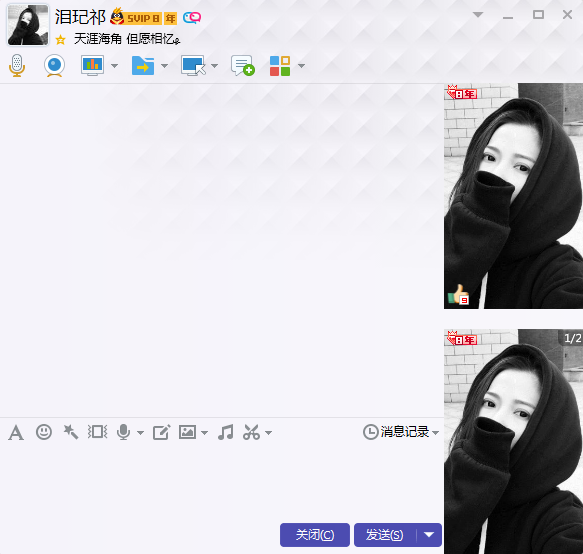Click the thumbs-up like icon on photo
The width and height of the screenshot is (583, 554).
[458, 294]
